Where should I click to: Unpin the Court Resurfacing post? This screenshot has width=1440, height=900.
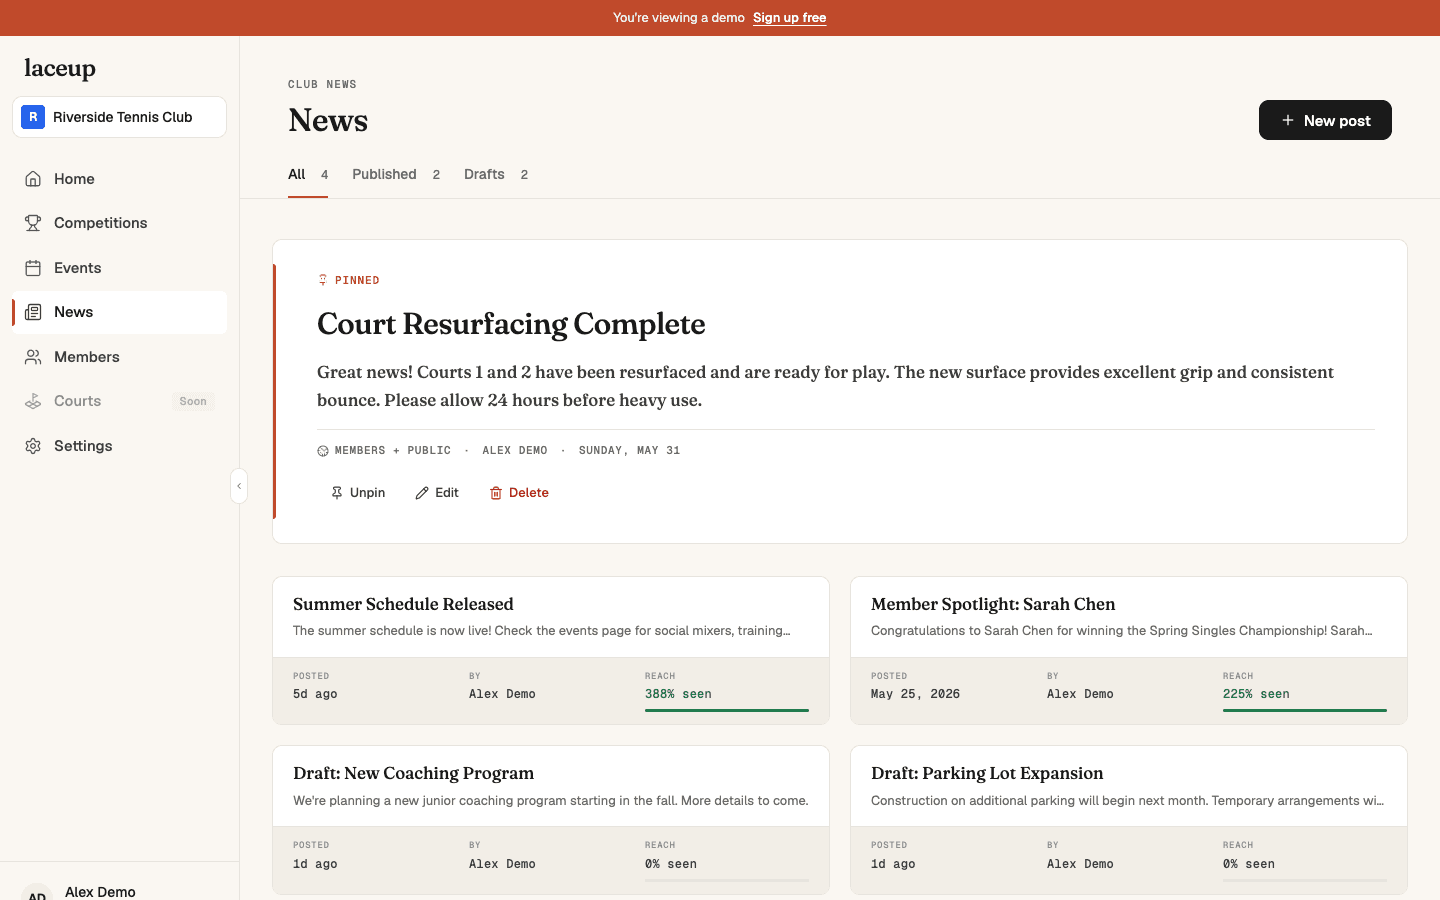coord(358,493)
